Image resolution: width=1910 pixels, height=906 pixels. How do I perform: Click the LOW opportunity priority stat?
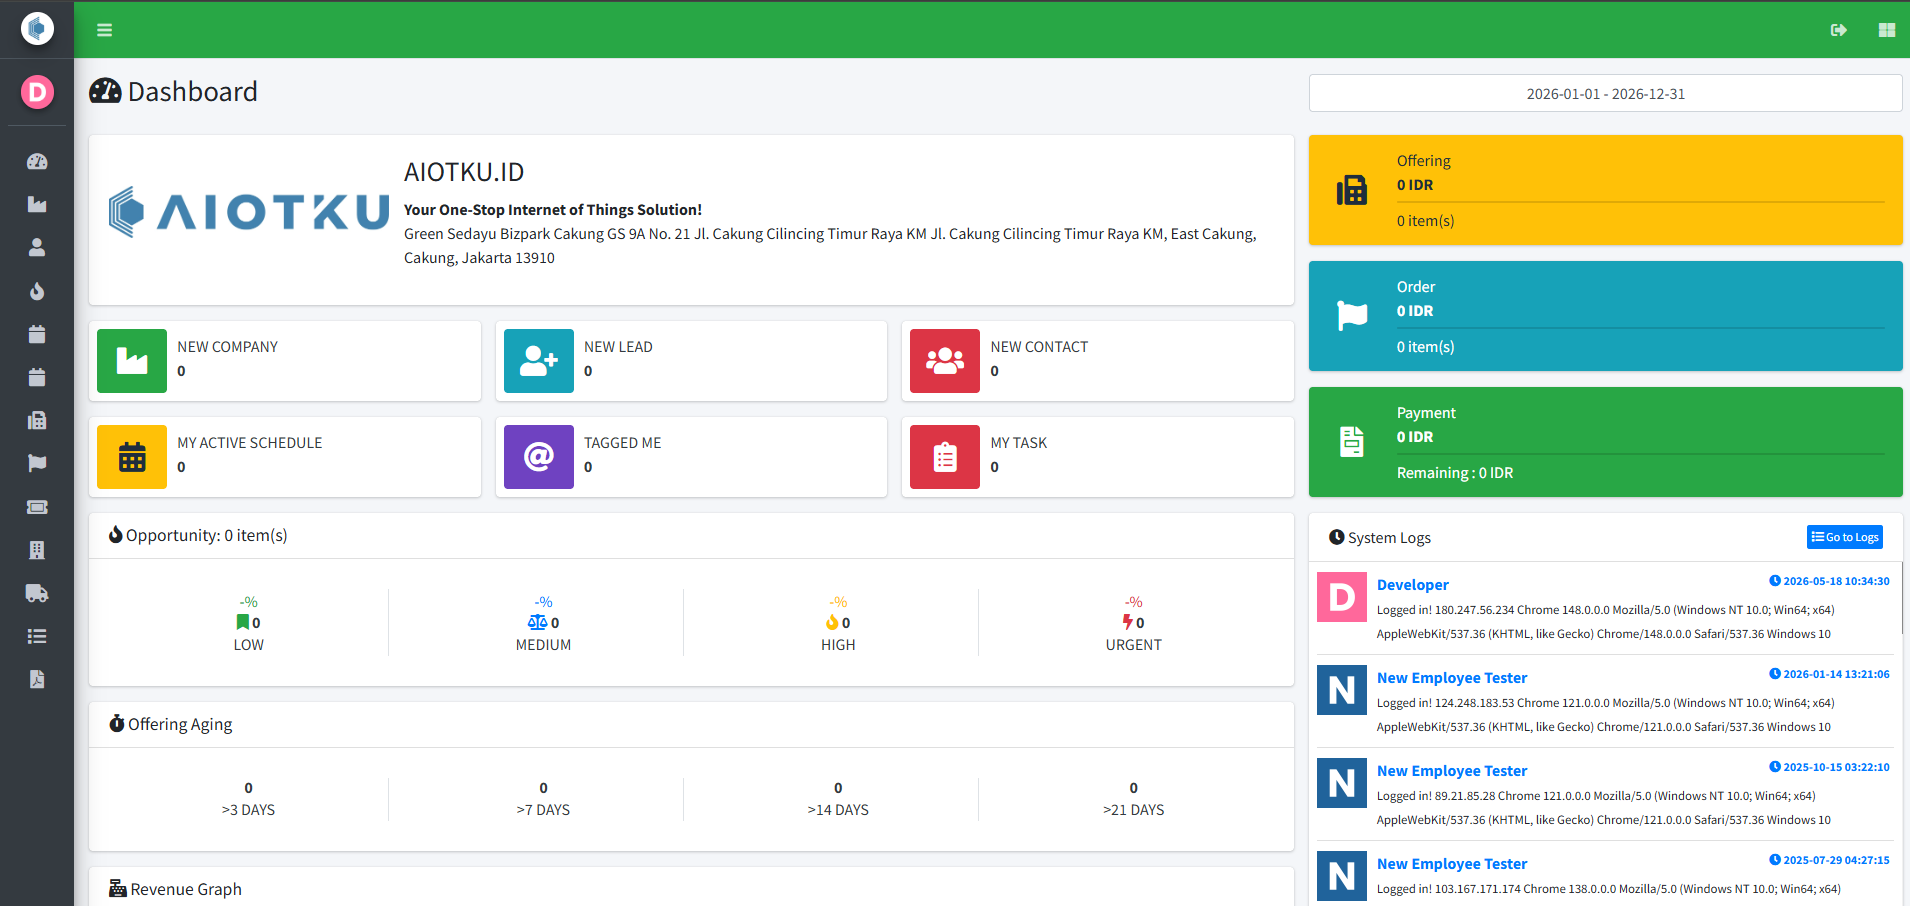(249, 623)
